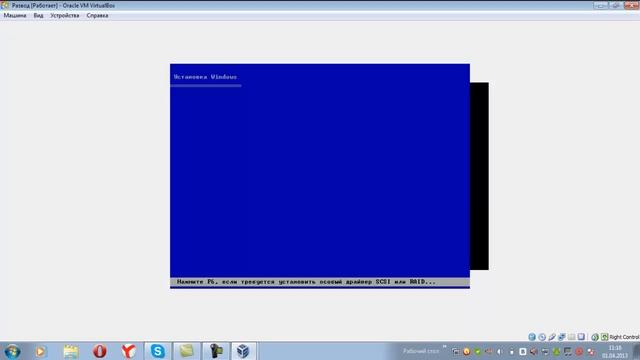Switch to the VirtualBox taskbar button
This screenshot has height=360, width=640.
[x=243, y=351]
